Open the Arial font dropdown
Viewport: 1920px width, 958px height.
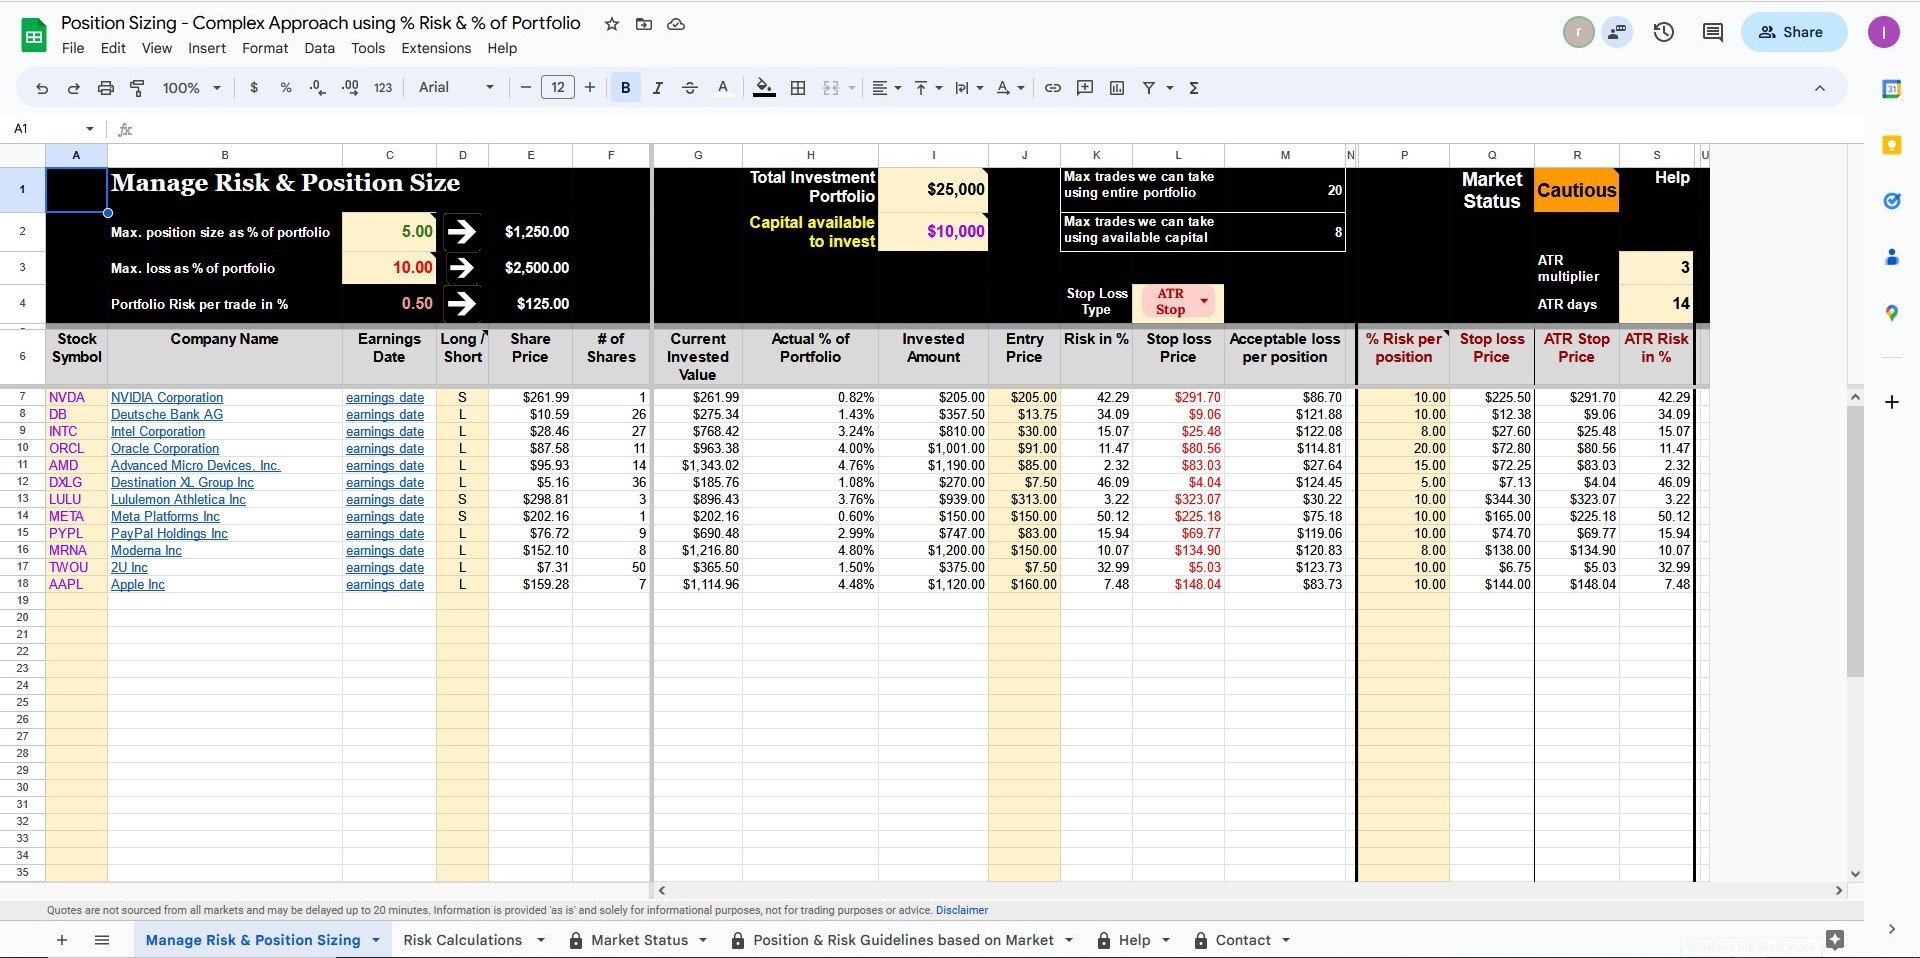[456, 88]
